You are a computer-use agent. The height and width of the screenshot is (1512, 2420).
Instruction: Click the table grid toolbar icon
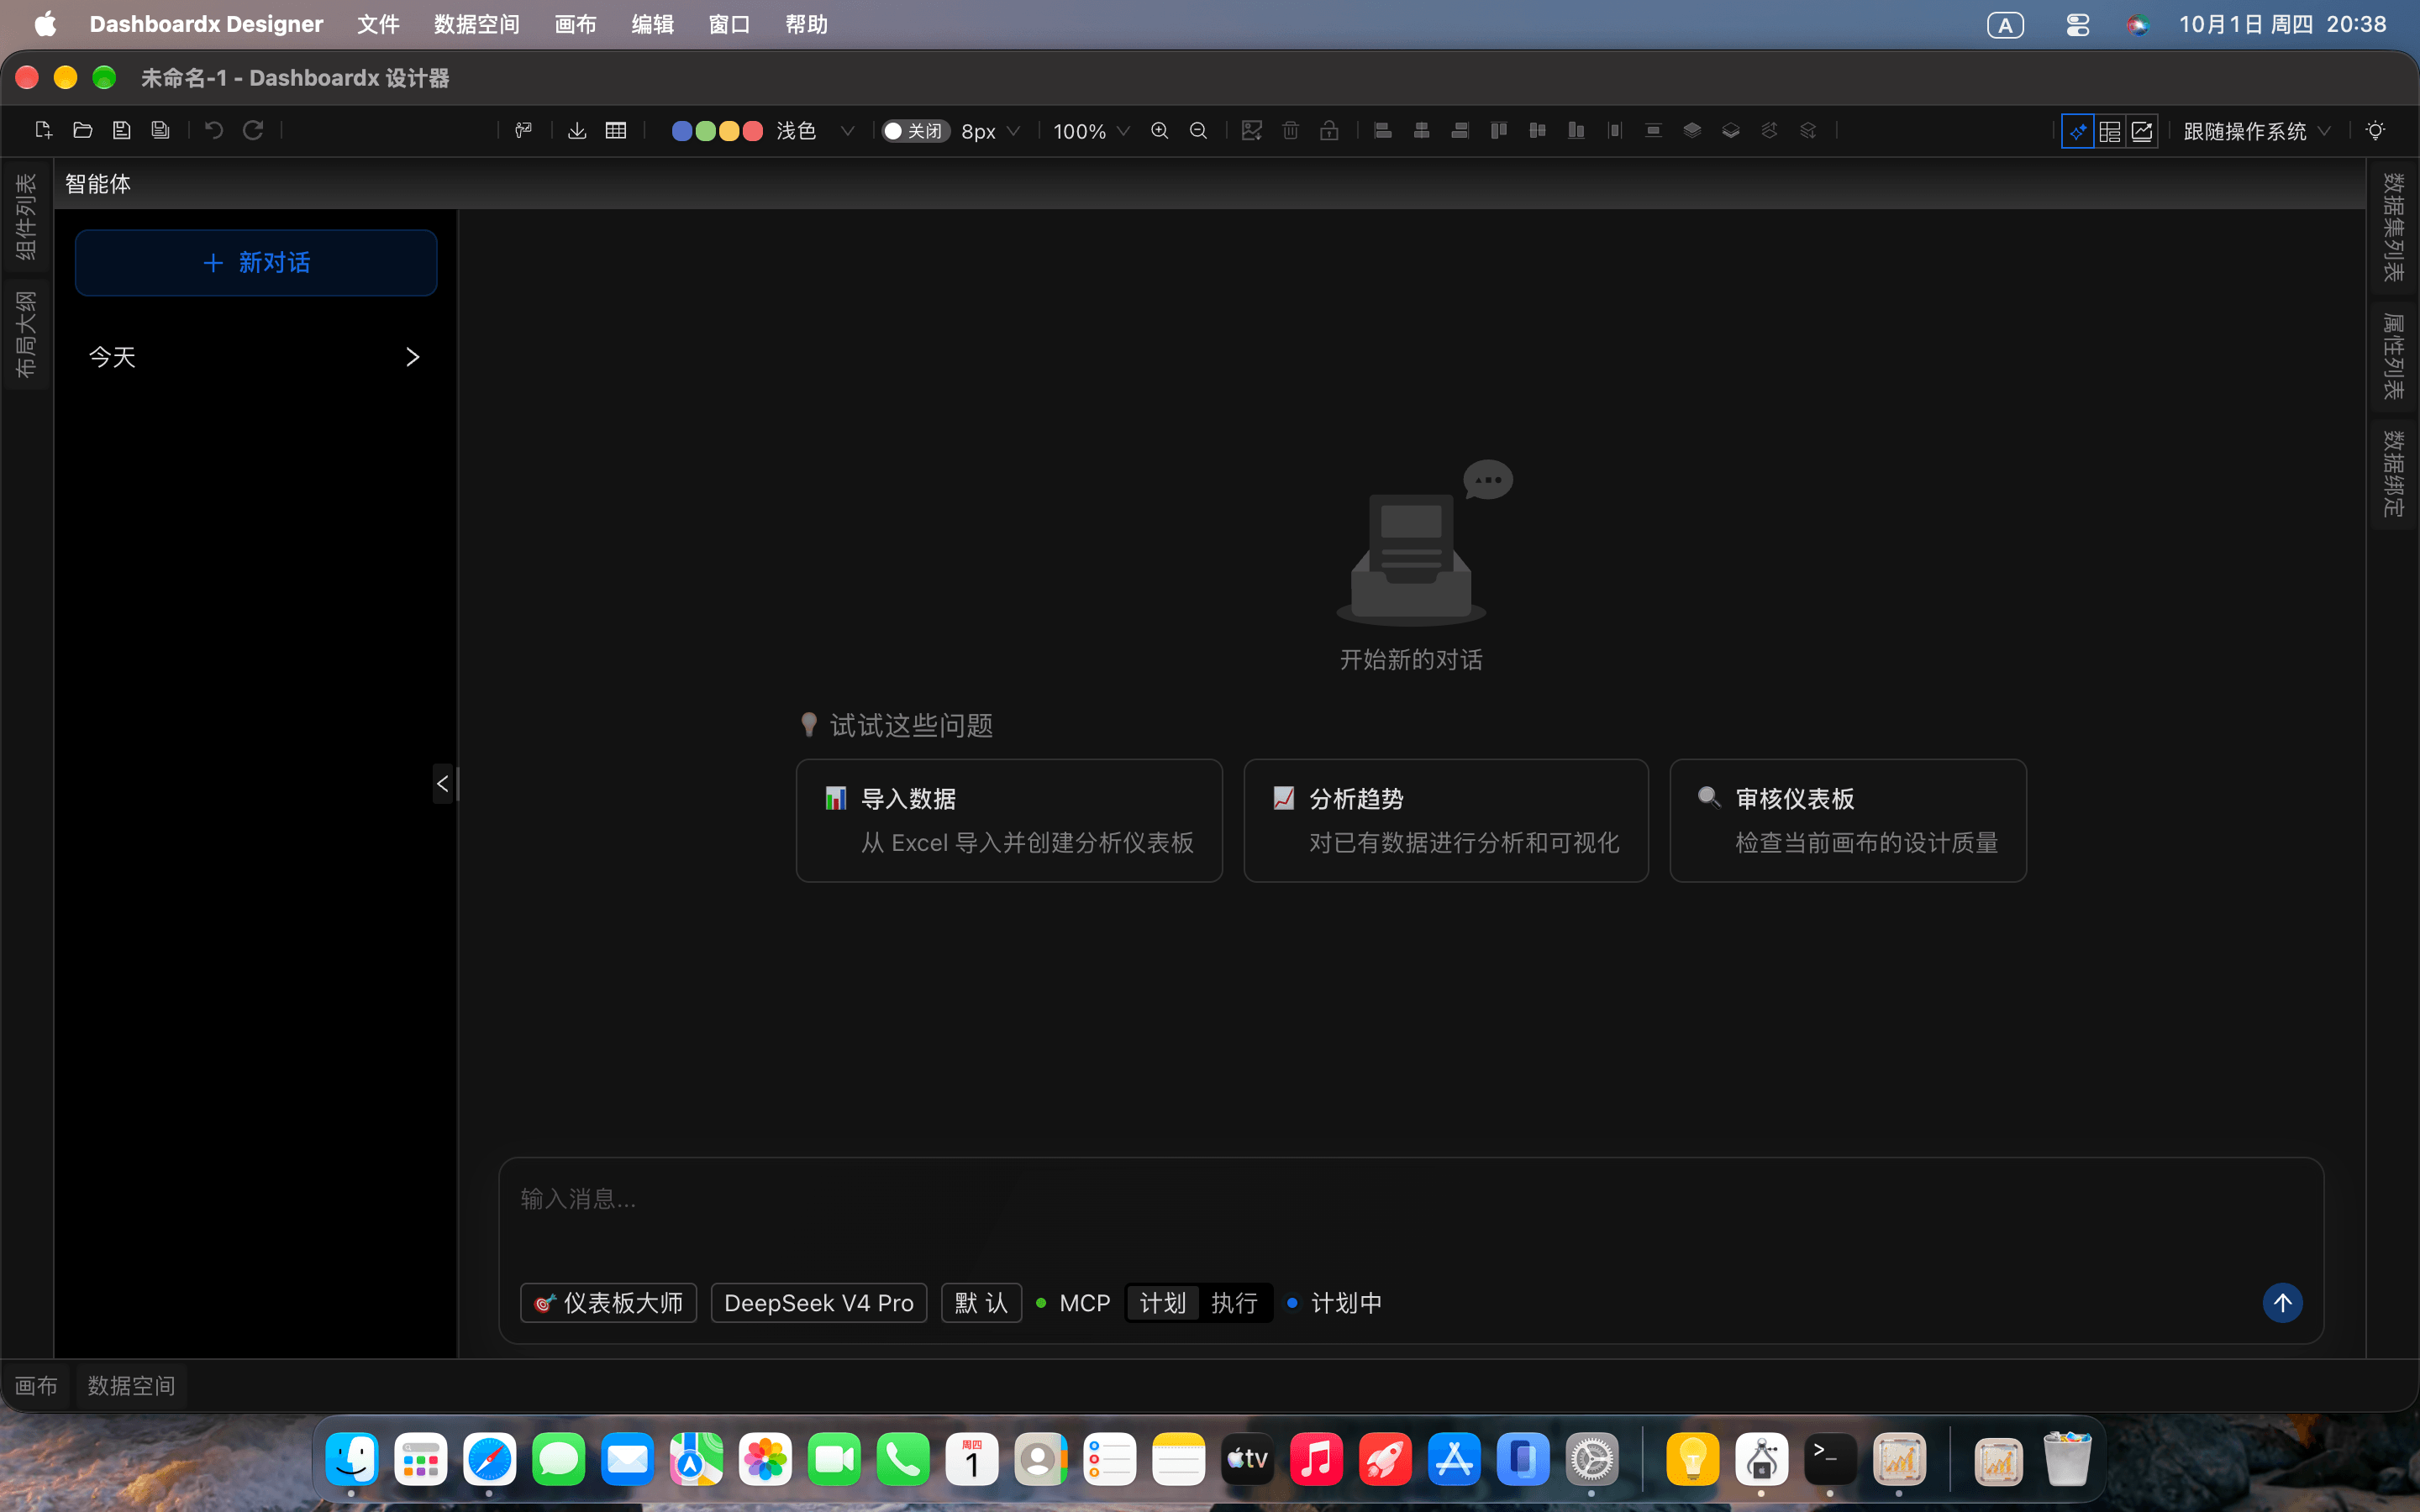click(x=616, y=130)
